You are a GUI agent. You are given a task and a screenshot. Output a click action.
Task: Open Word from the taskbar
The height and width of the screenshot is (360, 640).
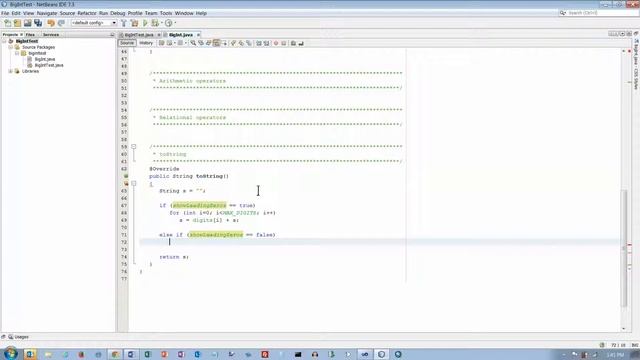(131, 354)
